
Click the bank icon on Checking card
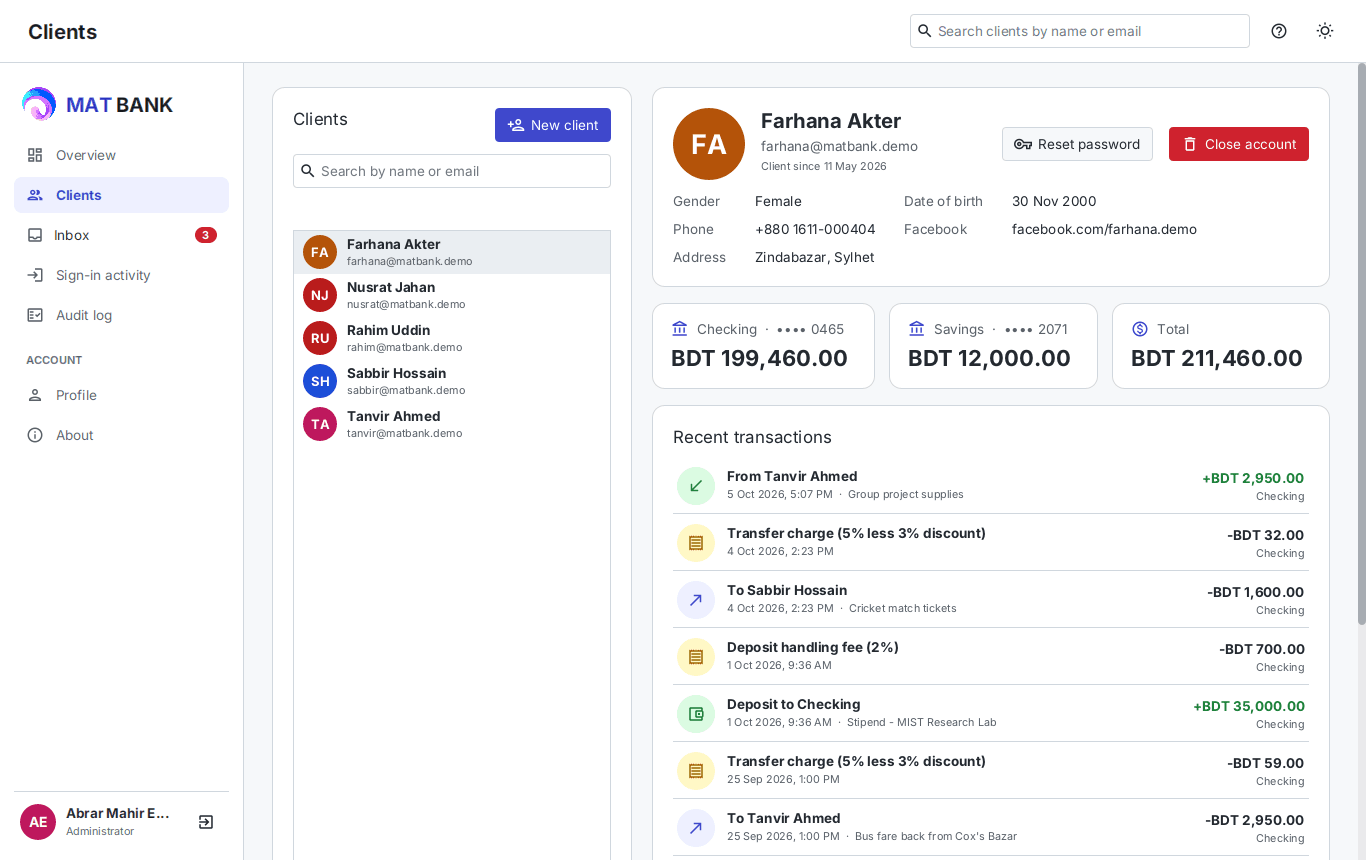click(x=680, y=329)
